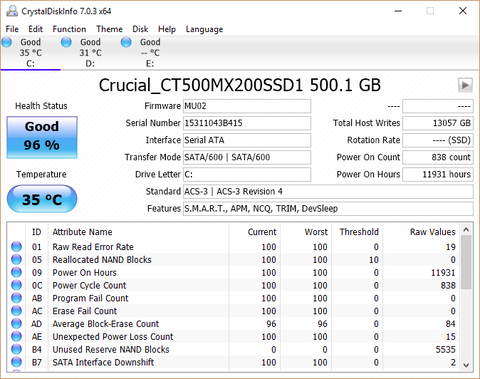Screen dimensions: 480x379
Task: Click the Power On Hours value field
Action: coord(438,174)
